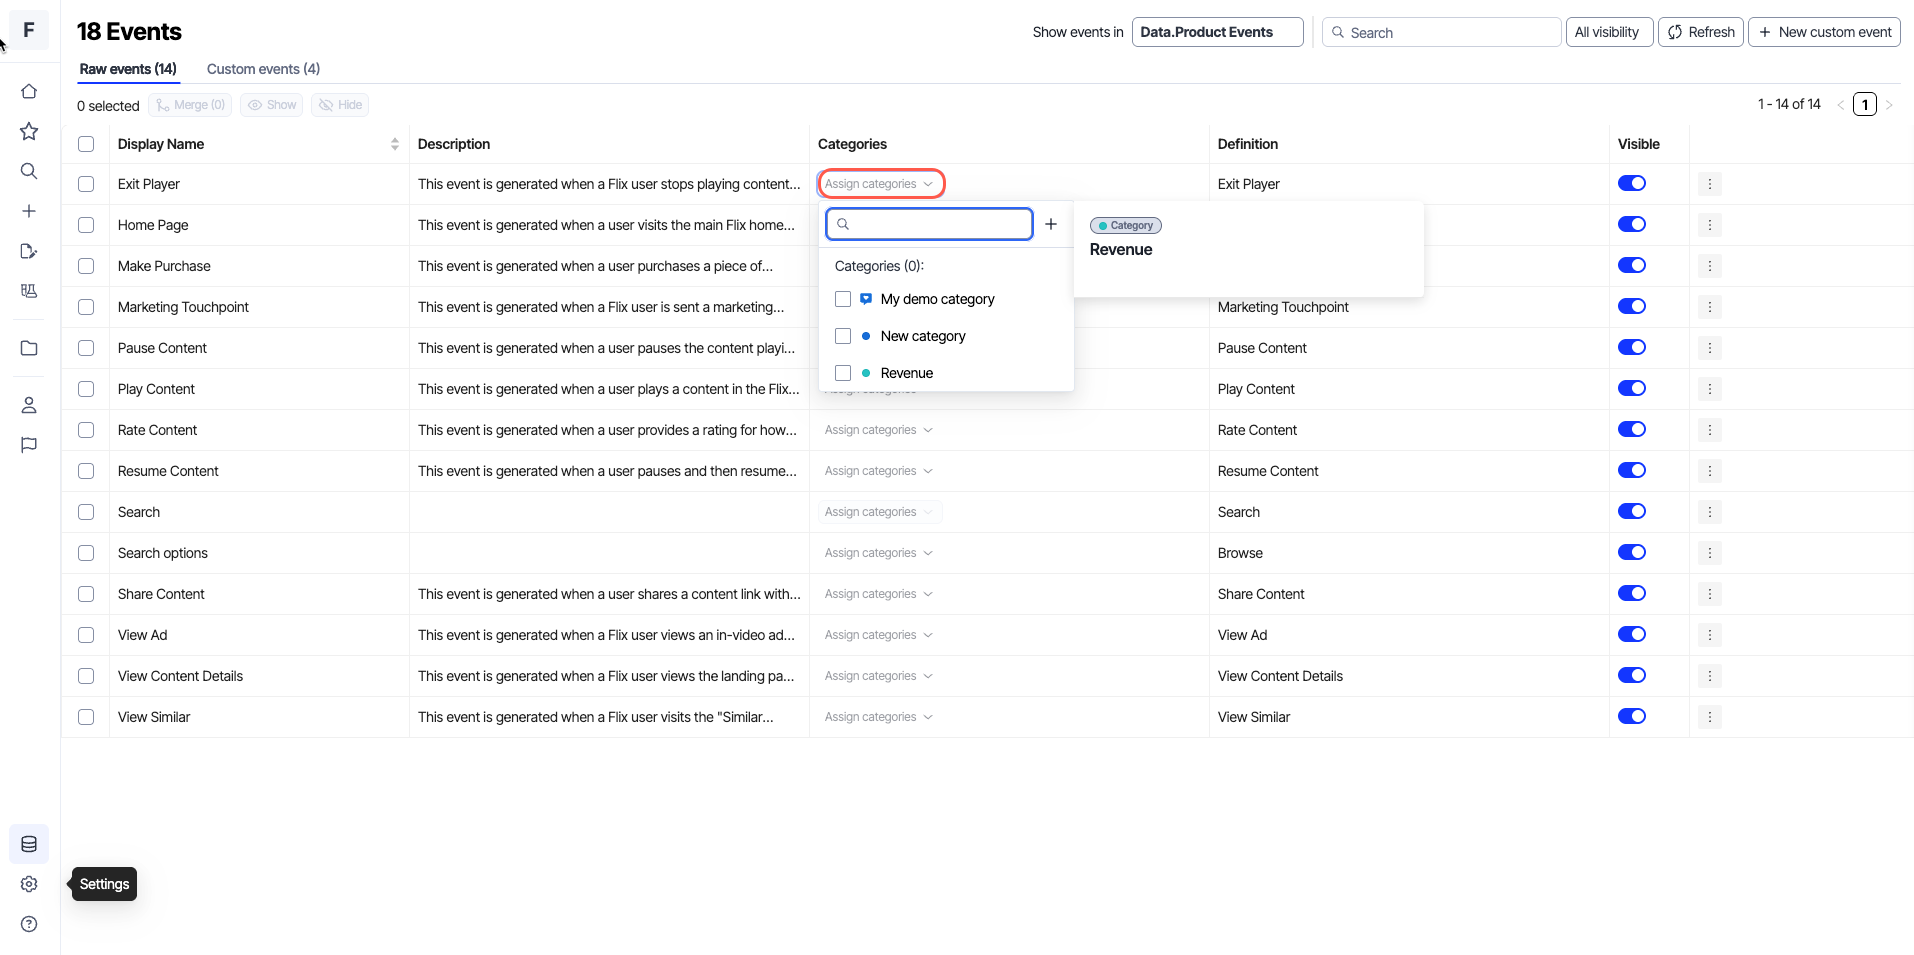1914x955 pixels.
Task: Open the magnifier search sidebar icon
Action: tap(29, 171)
